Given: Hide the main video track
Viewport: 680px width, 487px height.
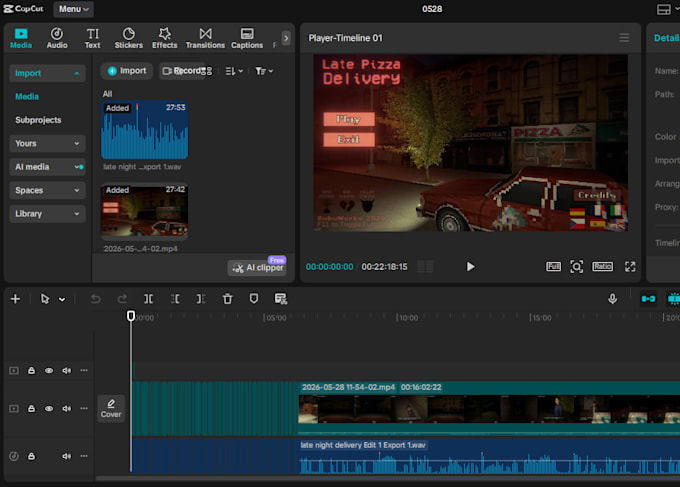Looking at the screenshot, I should coord(49,409).
